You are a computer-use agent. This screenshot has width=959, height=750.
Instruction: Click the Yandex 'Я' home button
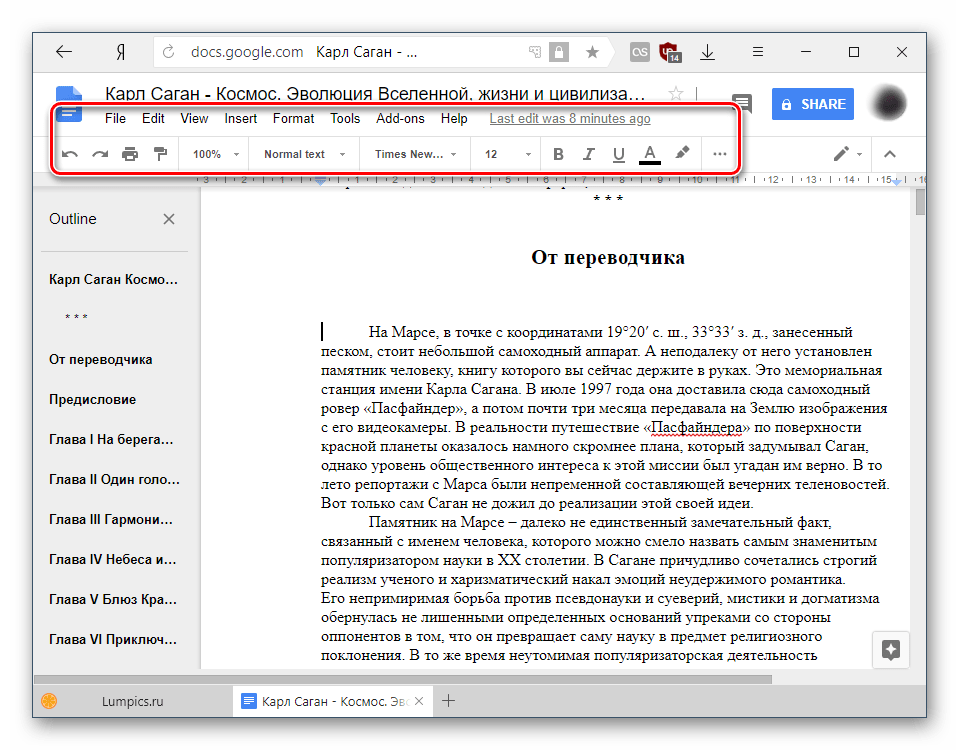tap(121, 53)
